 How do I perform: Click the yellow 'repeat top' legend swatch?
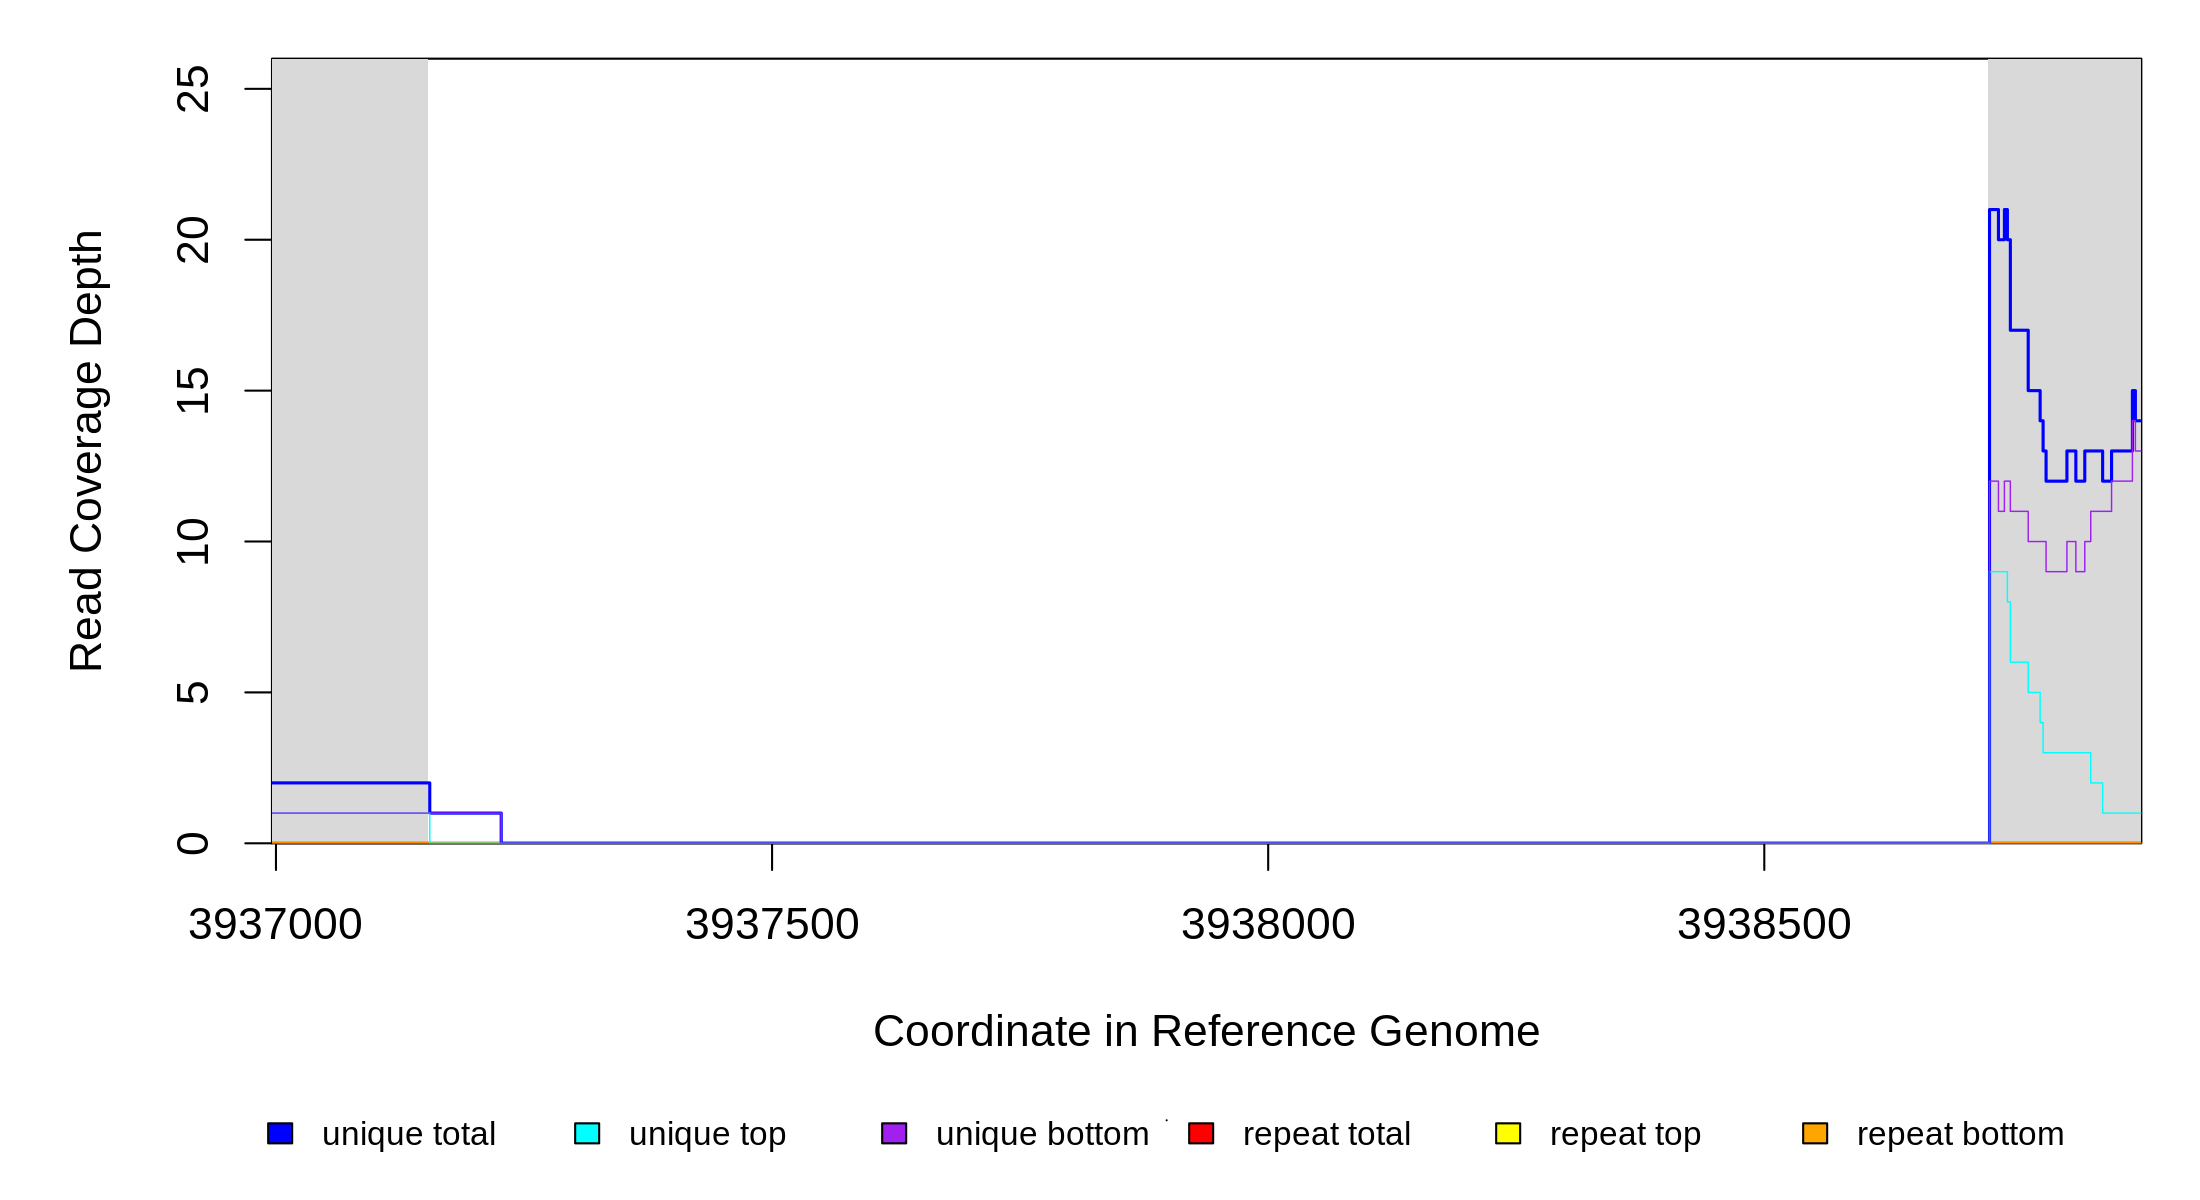[1508, 1133]
